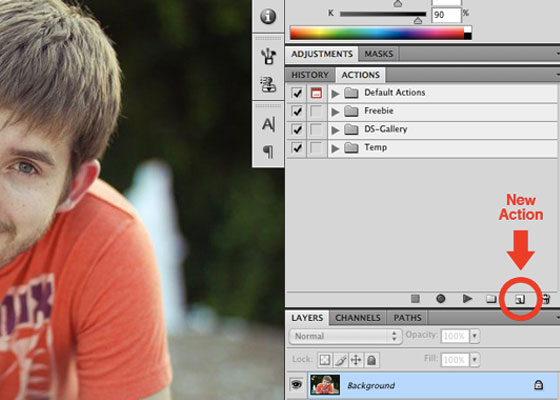Toggle the DS-Gallery set checkmark
This screenshot has width=560, height=400.
297,130
